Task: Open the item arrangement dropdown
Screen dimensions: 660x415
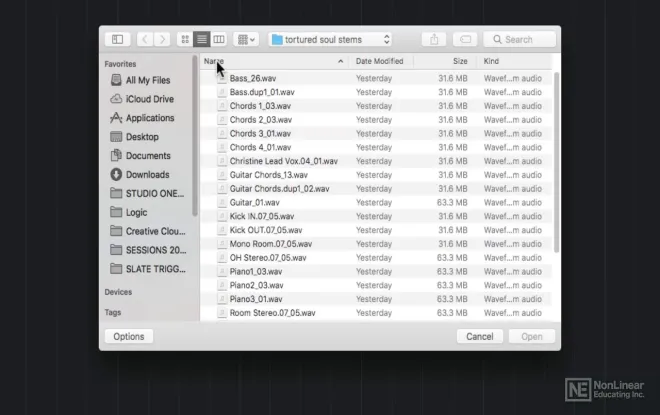Action: point(246,40)
